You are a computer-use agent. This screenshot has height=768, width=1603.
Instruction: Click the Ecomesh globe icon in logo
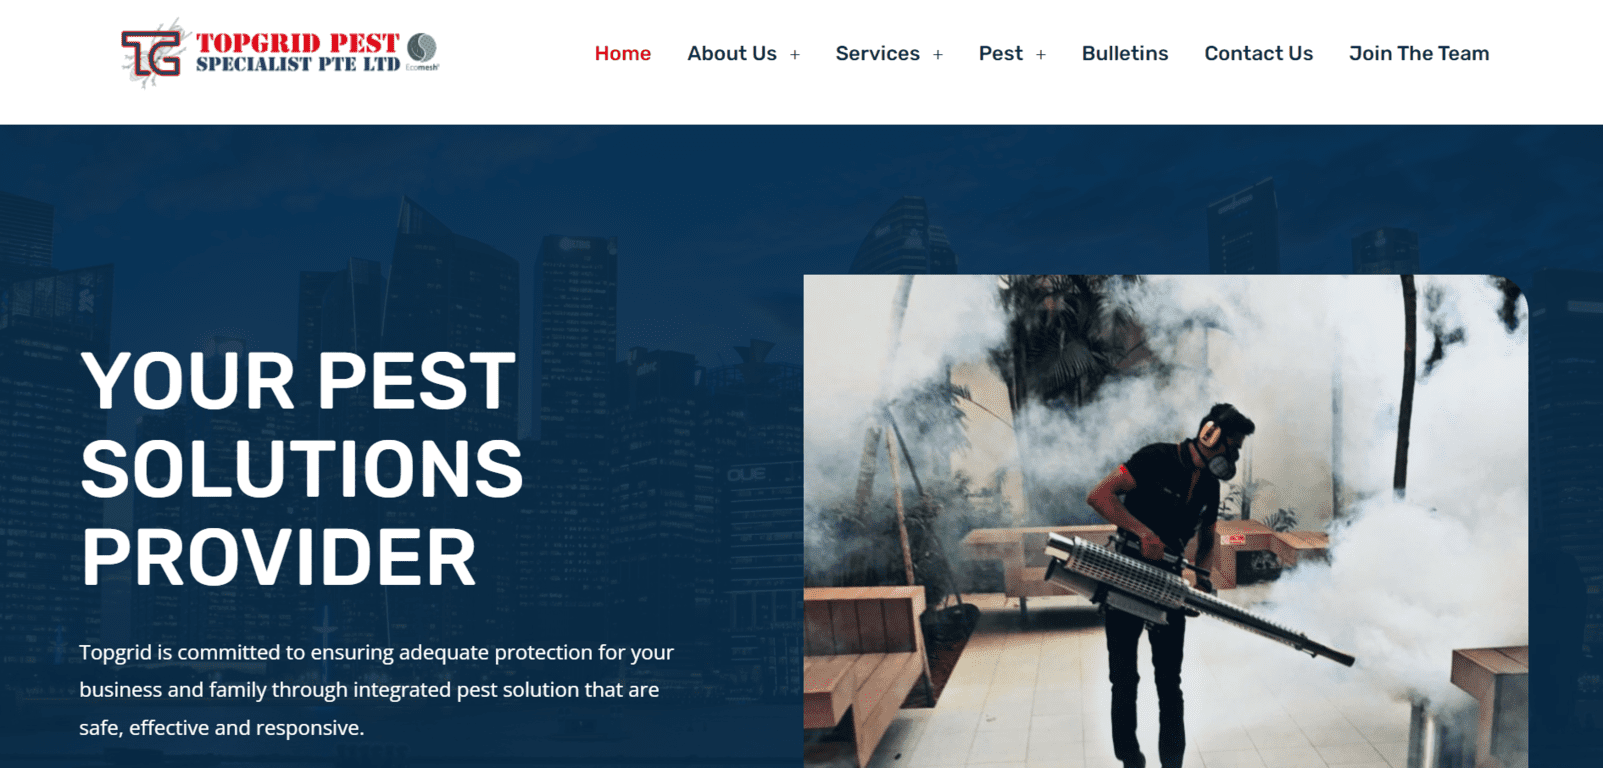tap(423, 48)
